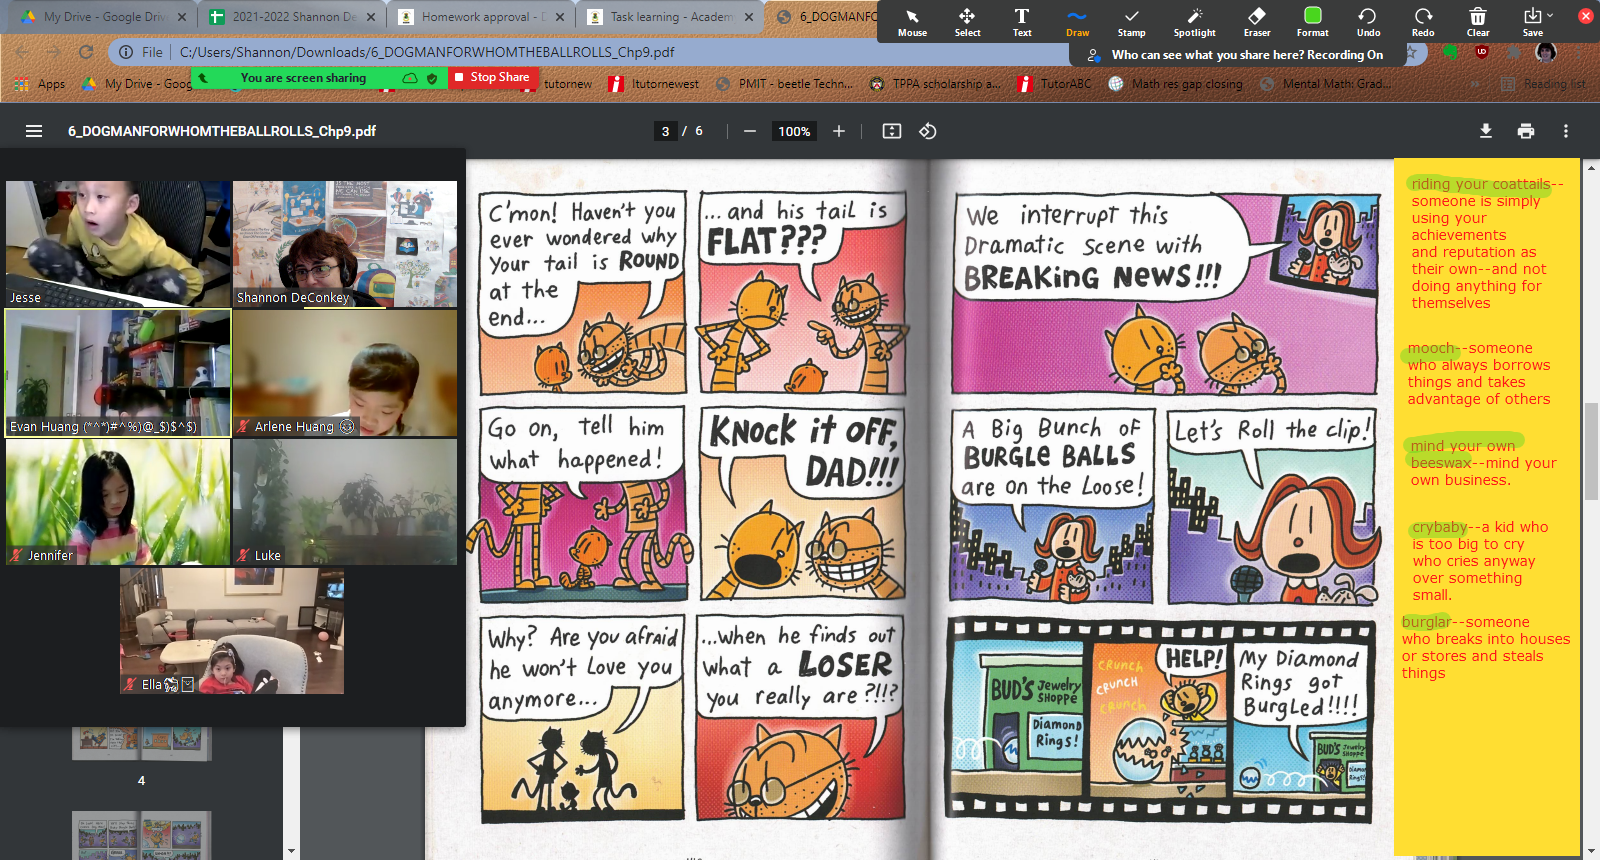This screenshot has height=860, width=1600.
Task: Open PMIT - beetle Techn... bookmark
Action: pos(785,84)
